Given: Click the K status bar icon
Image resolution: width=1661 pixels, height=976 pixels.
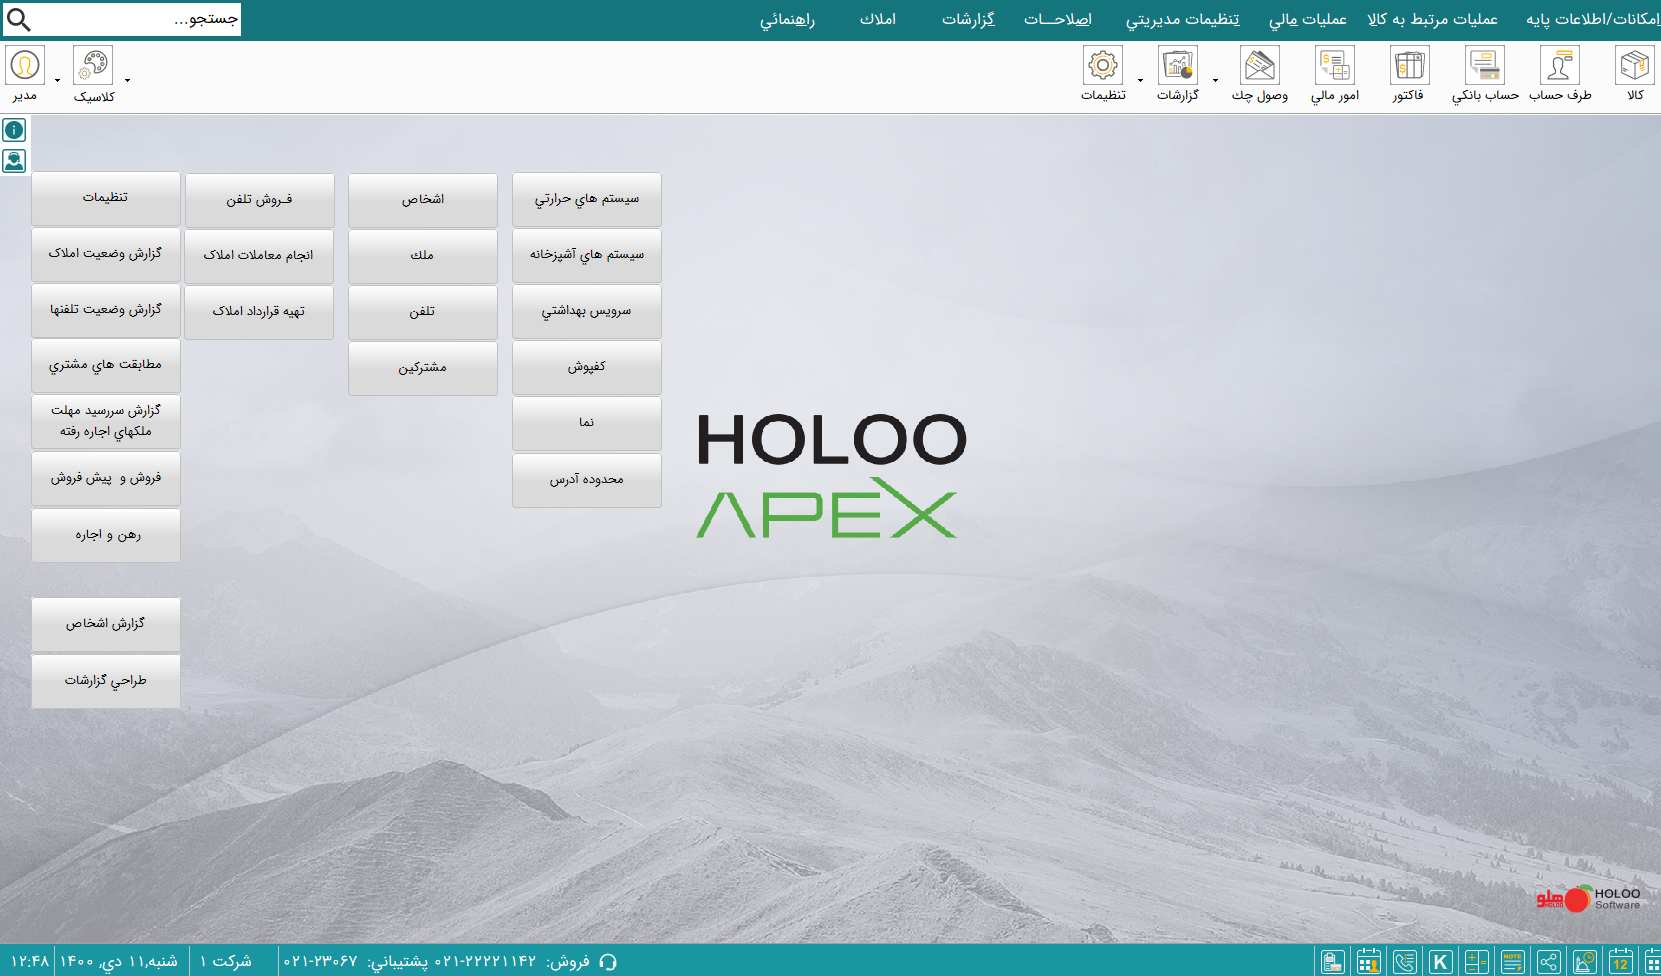Looking at the screenshot, I should click(x=1441, y=962).
